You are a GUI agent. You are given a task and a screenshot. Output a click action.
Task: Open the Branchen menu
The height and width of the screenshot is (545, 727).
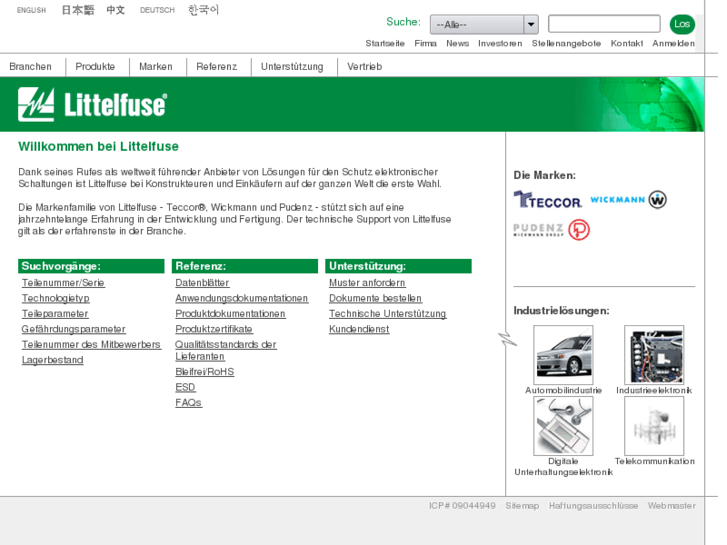(31, 67)
